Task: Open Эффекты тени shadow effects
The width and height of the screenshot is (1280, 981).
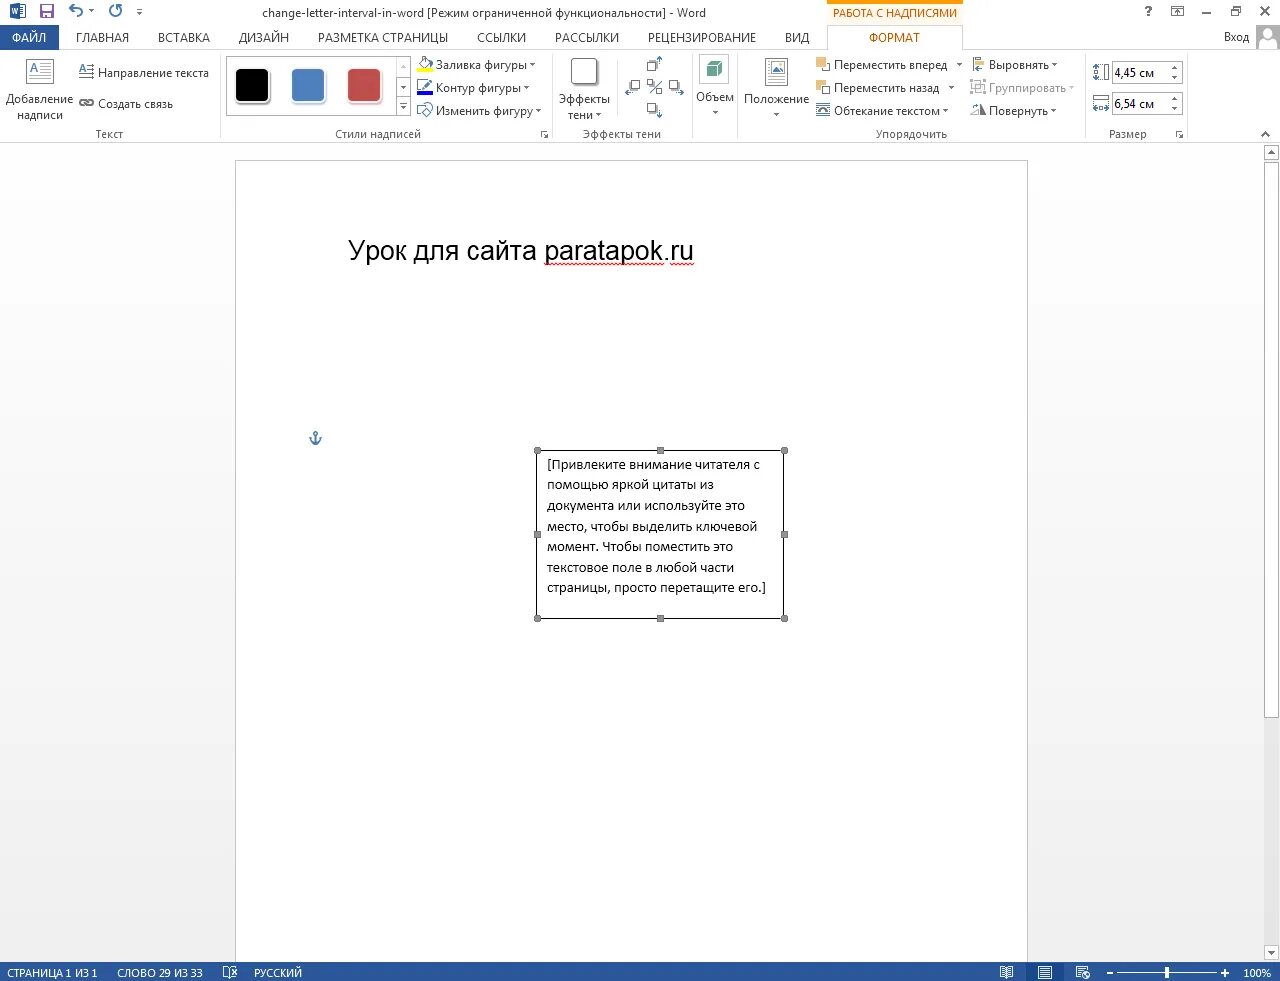Action: [x=584, y=88]
